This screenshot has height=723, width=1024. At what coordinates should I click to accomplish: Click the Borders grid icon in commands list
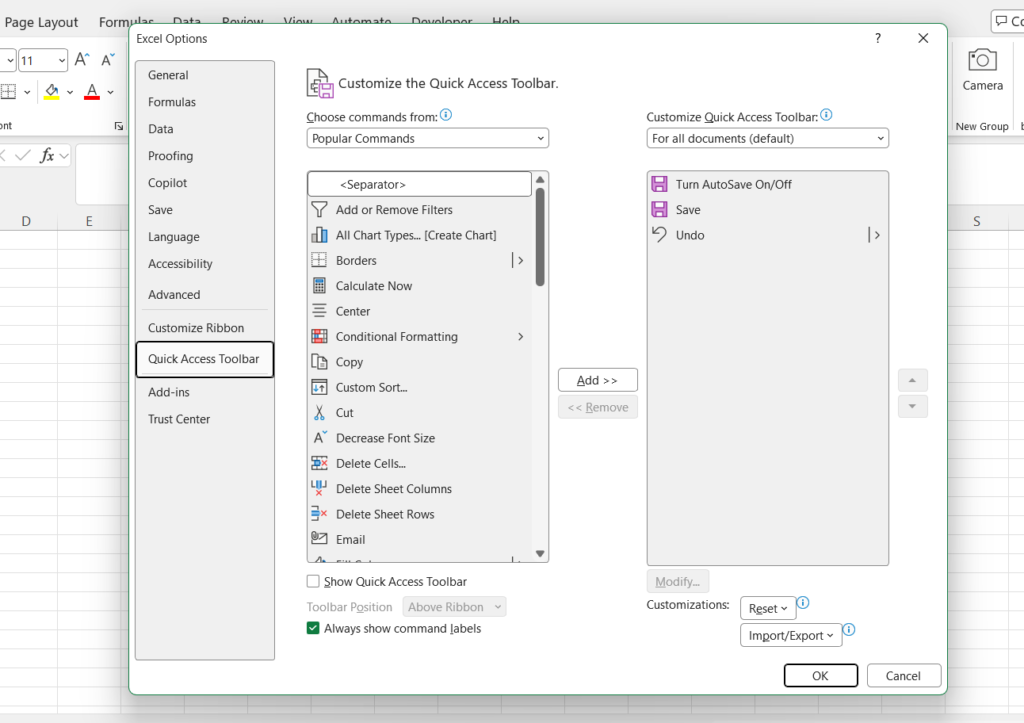coord(319,260)
